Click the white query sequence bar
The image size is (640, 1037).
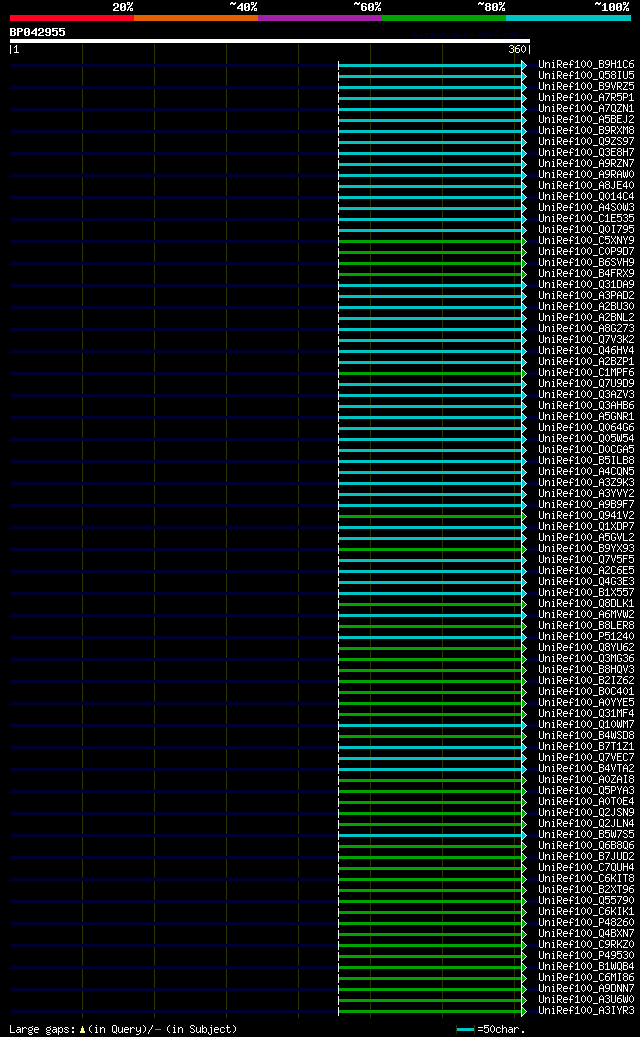tap(270, 41)
